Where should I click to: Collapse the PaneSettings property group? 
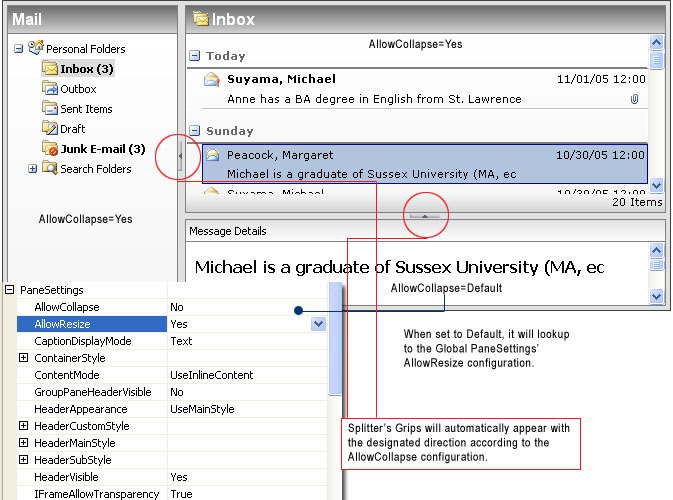pos(9,290)
